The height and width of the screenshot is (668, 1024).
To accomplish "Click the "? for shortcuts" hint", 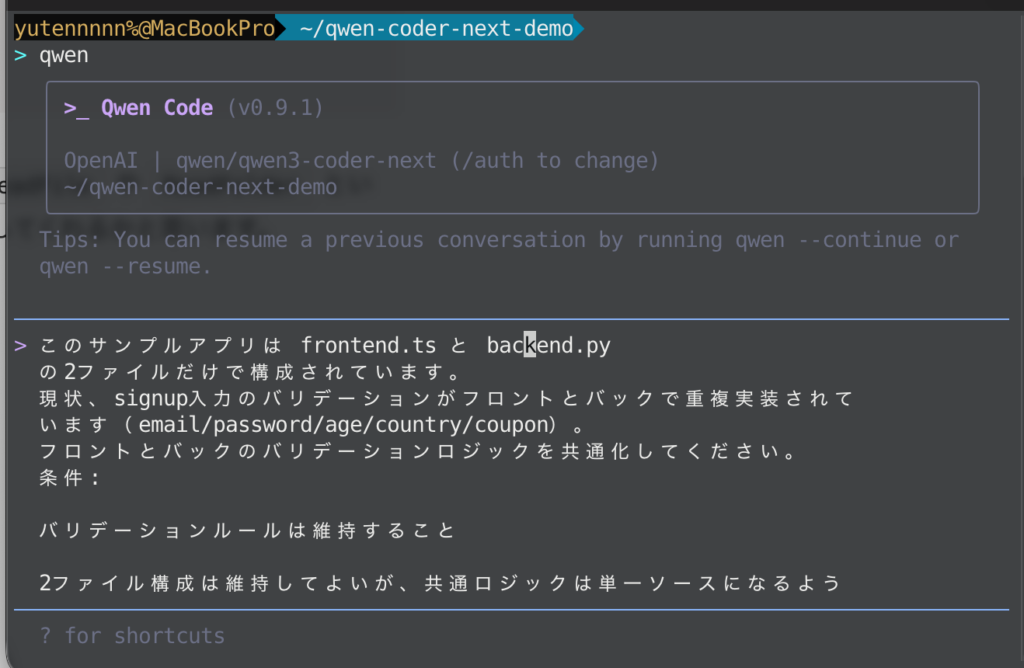I will click(132, 636).
